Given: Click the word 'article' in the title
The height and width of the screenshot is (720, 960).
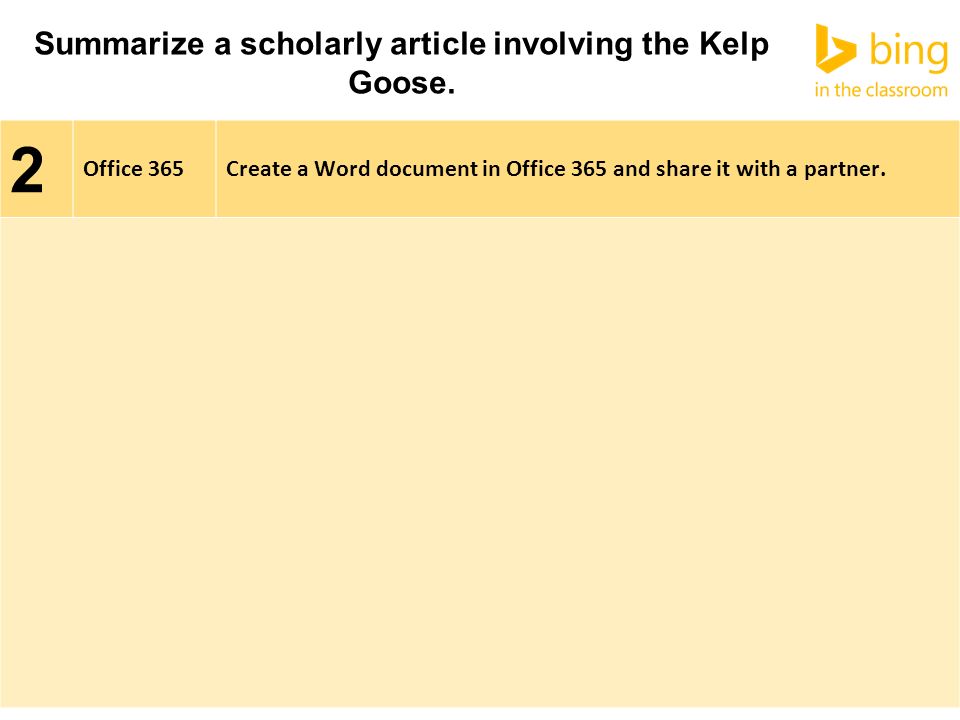Looking at the screenshot, I should click(x=438, y=44).
